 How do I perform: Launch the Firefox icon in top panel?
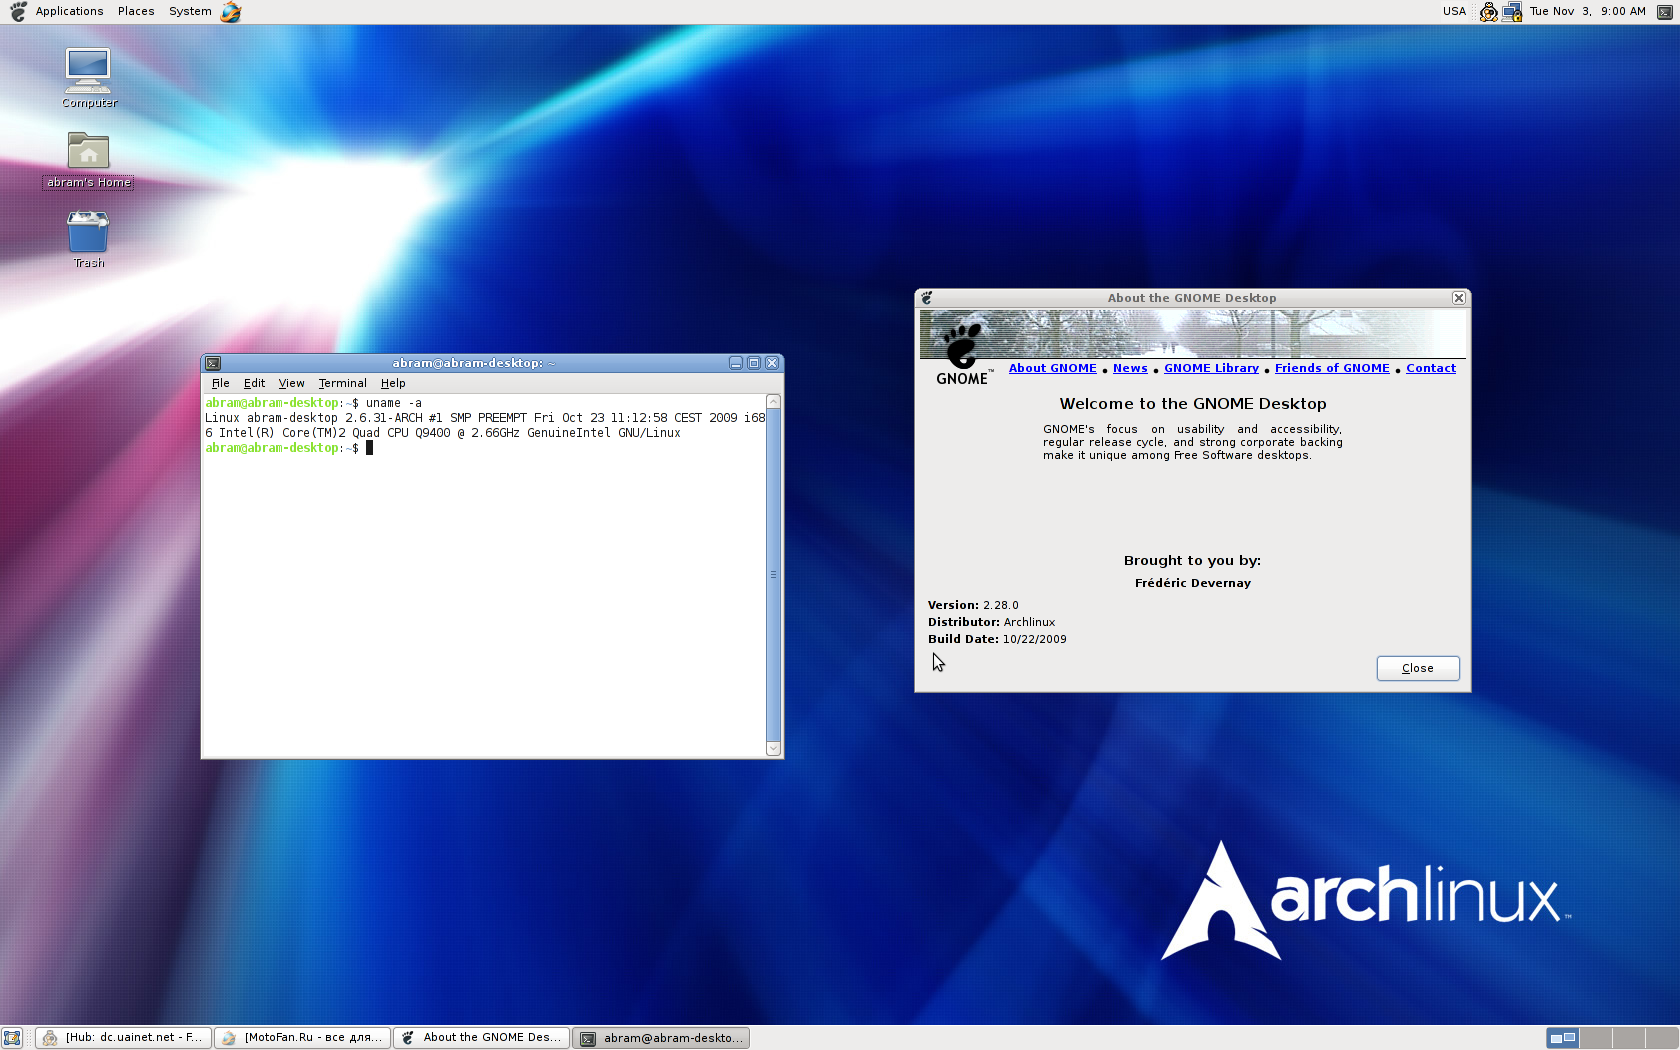(231, 12)
